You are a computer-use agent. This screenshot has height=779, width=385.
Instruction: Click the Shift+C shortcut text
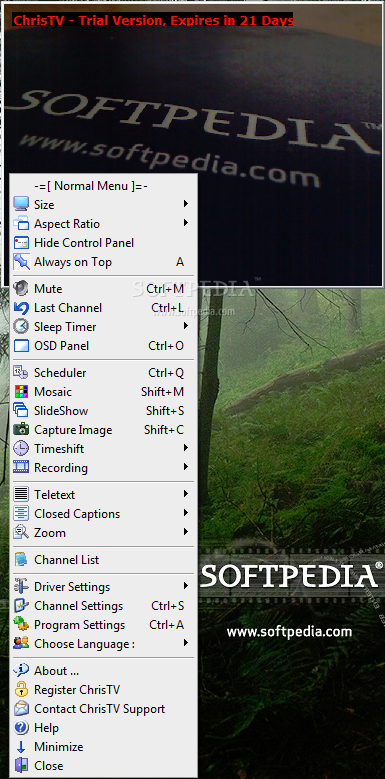(164, 430)
